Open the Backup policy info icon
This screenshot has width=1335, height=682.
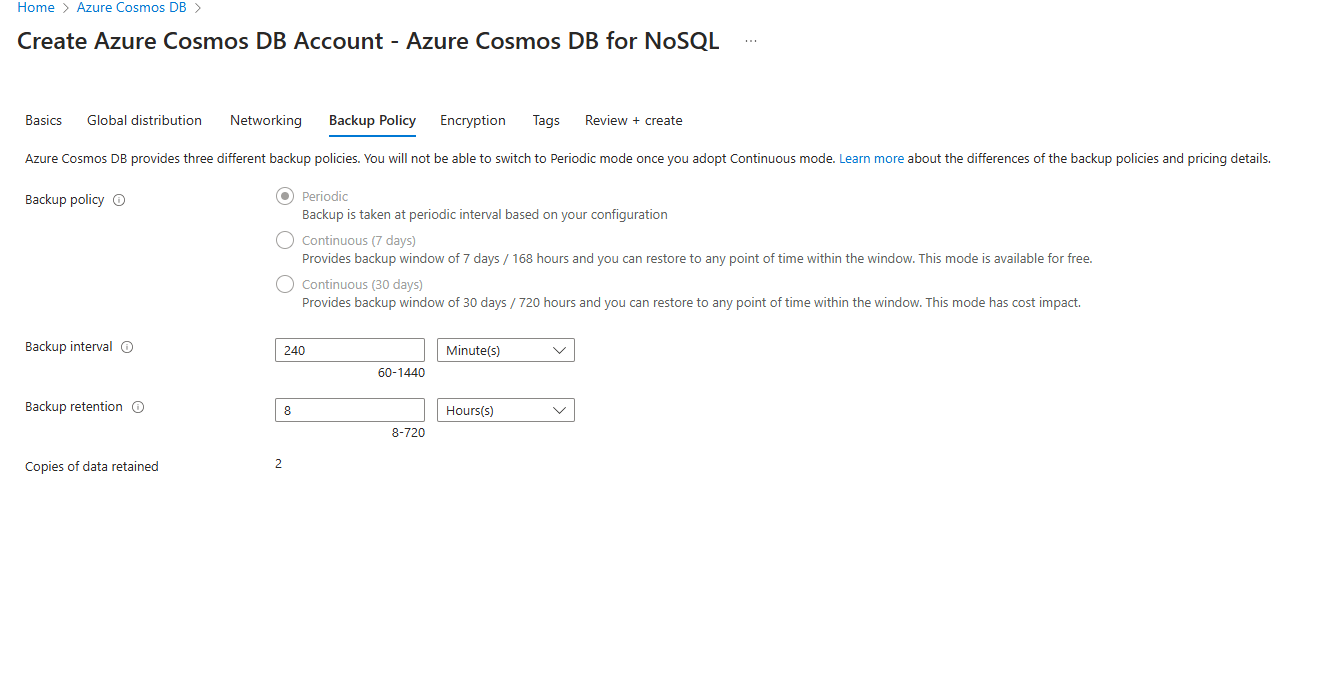[119, 200]
